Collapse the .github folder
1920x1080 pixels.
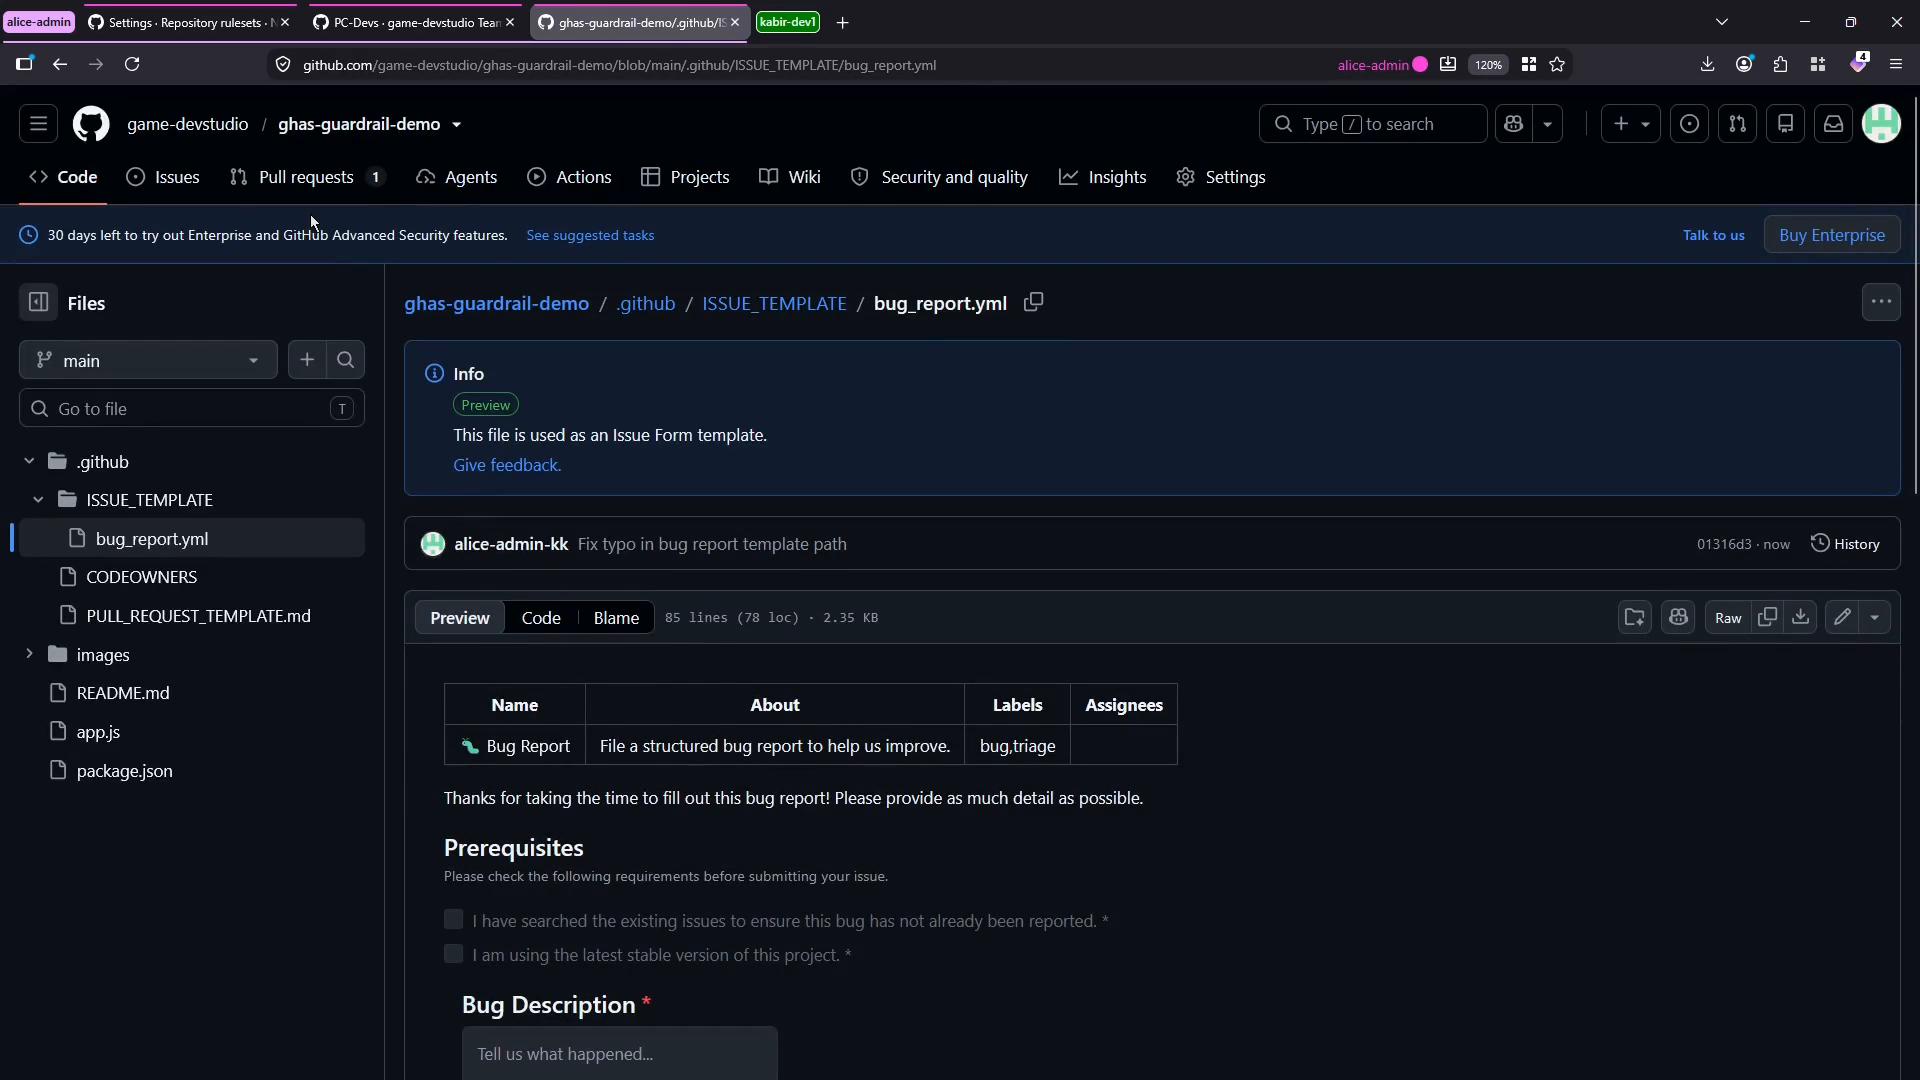coord(29,461)
